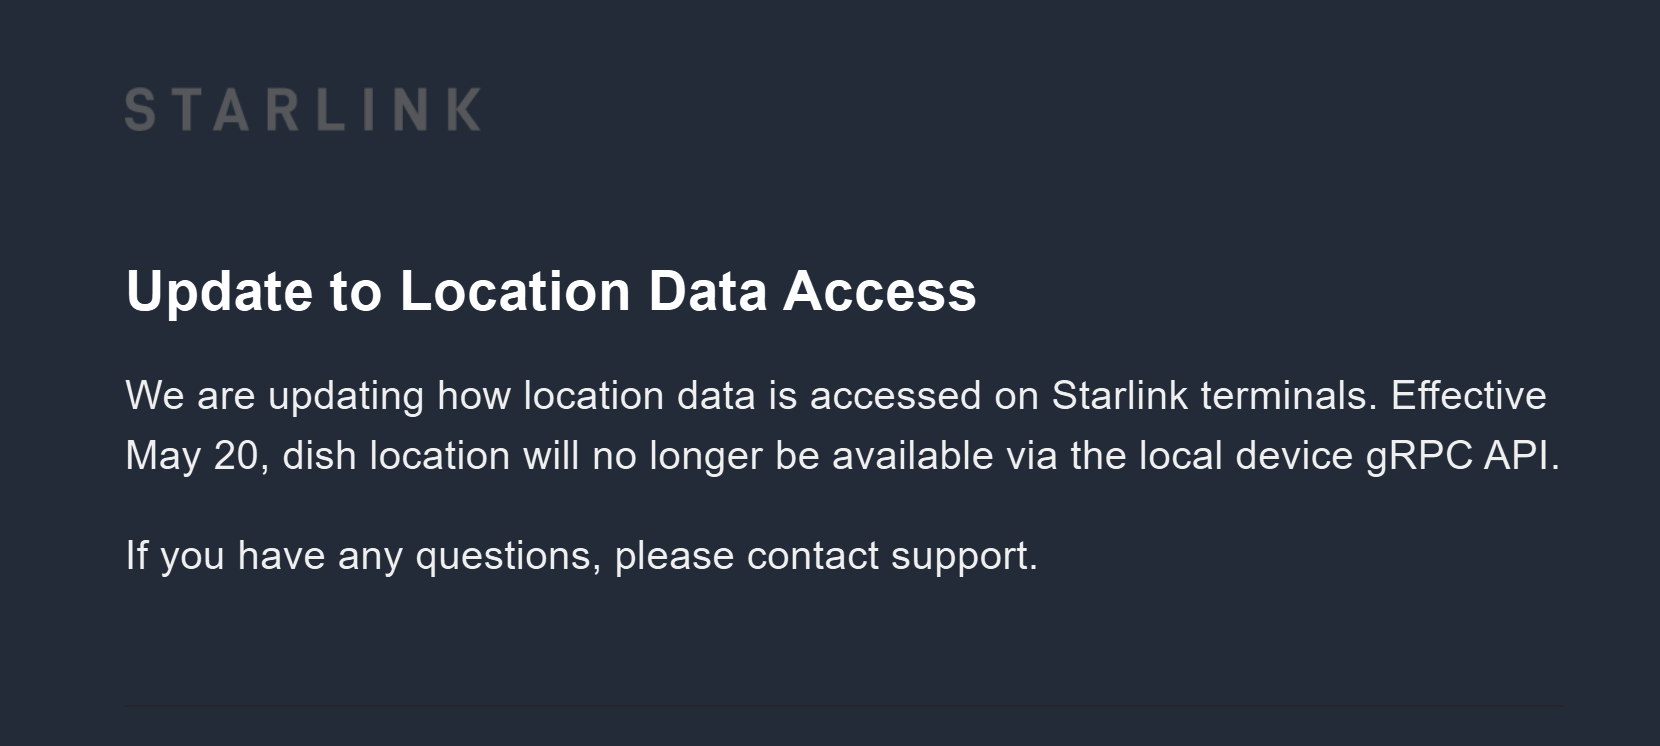Click the word "Update" in the heading

click(219, 292)
